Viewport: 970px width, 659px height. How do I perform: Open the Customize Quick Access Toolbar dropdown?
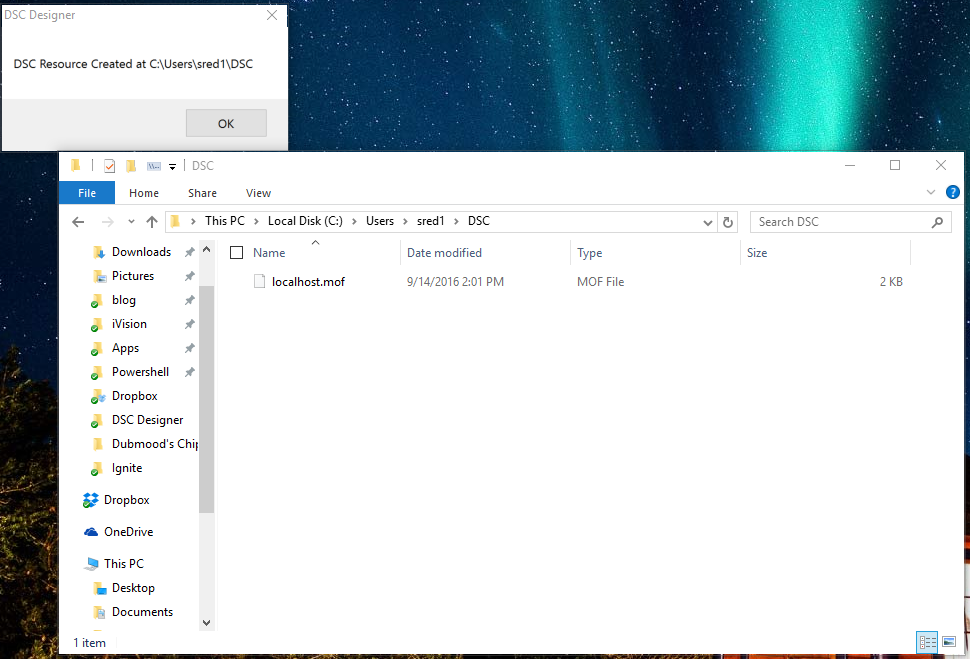(173, 166)
